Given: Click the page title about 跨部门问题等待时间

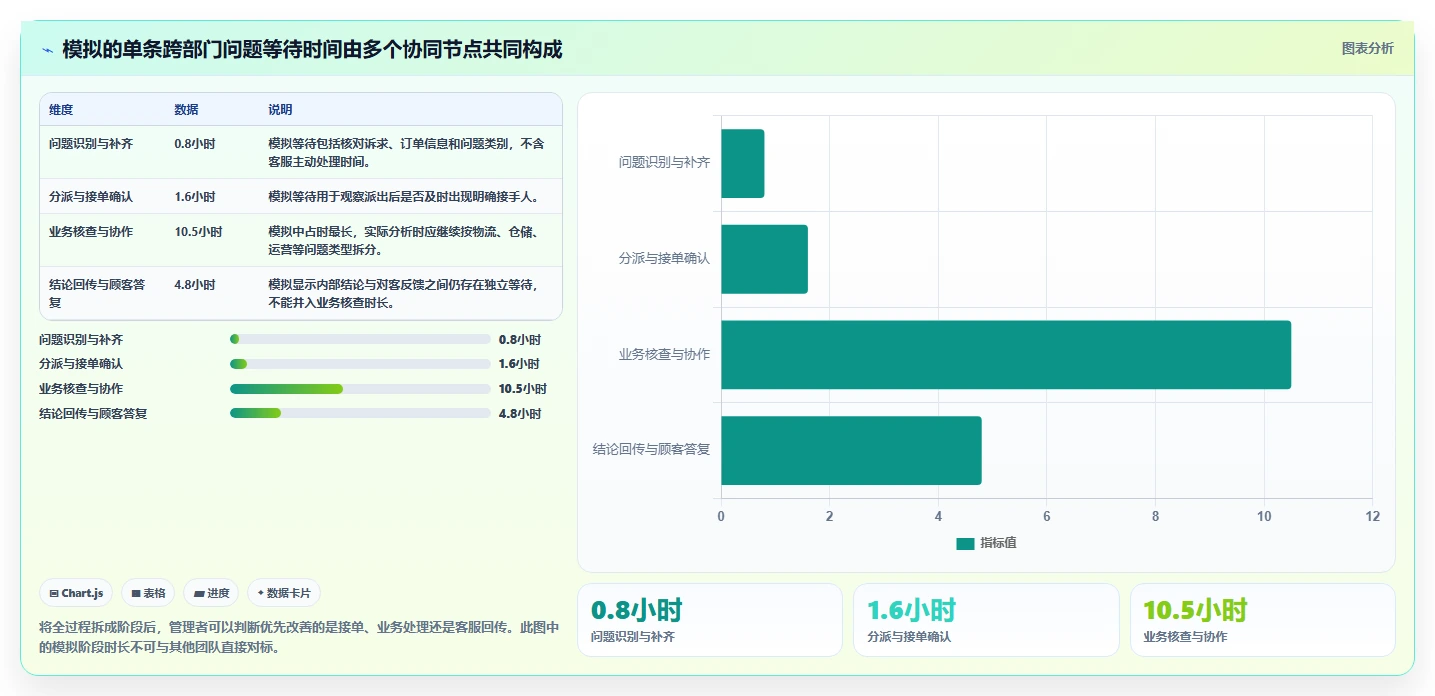Looking at the screenshot, I should pyautogui.click(x=312, y=49).
